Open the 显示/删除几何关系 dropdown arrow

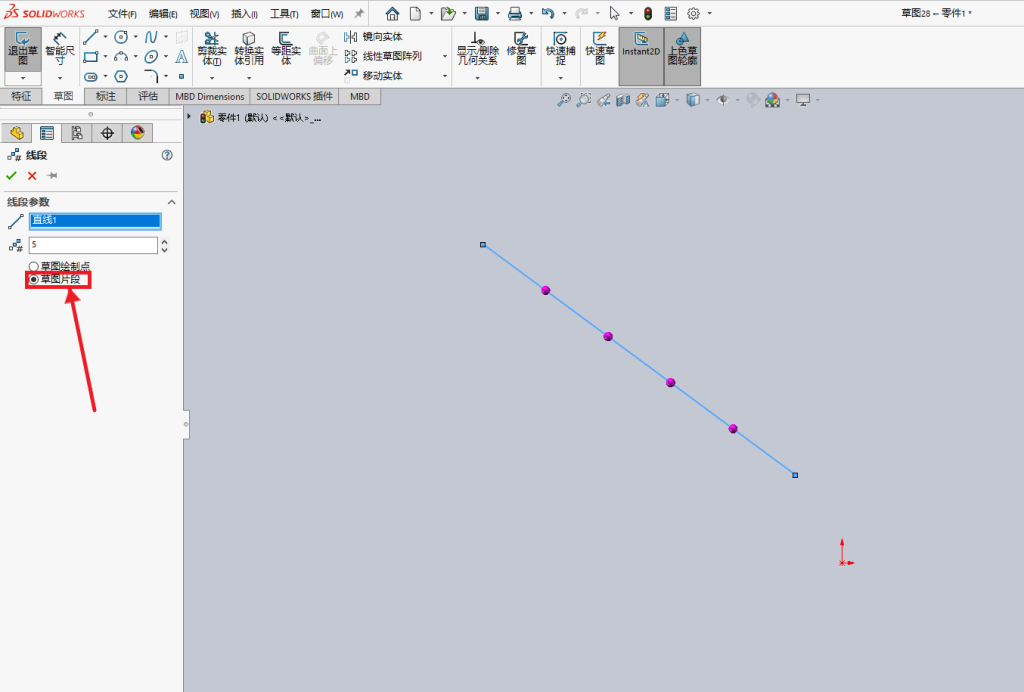[477, 78]
